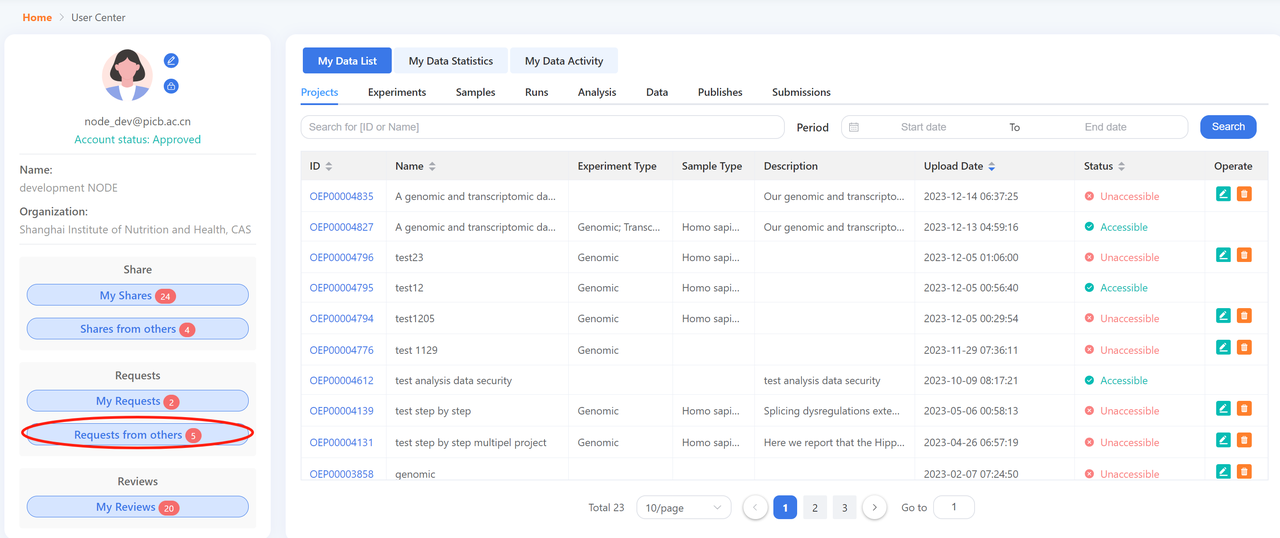Click the ID or Name search field
Viewport: 1280px width, 538px height.
coord(542,127)
